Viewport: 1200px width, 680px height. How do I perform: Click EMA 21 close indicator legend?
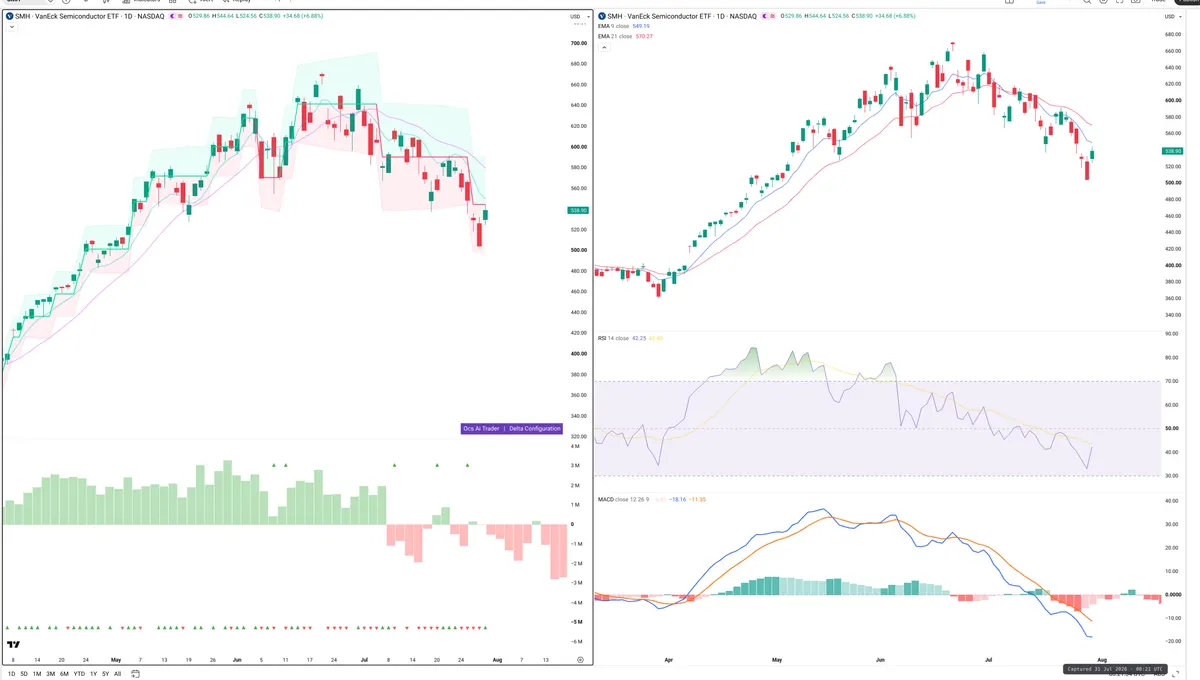tap(625, 36)
